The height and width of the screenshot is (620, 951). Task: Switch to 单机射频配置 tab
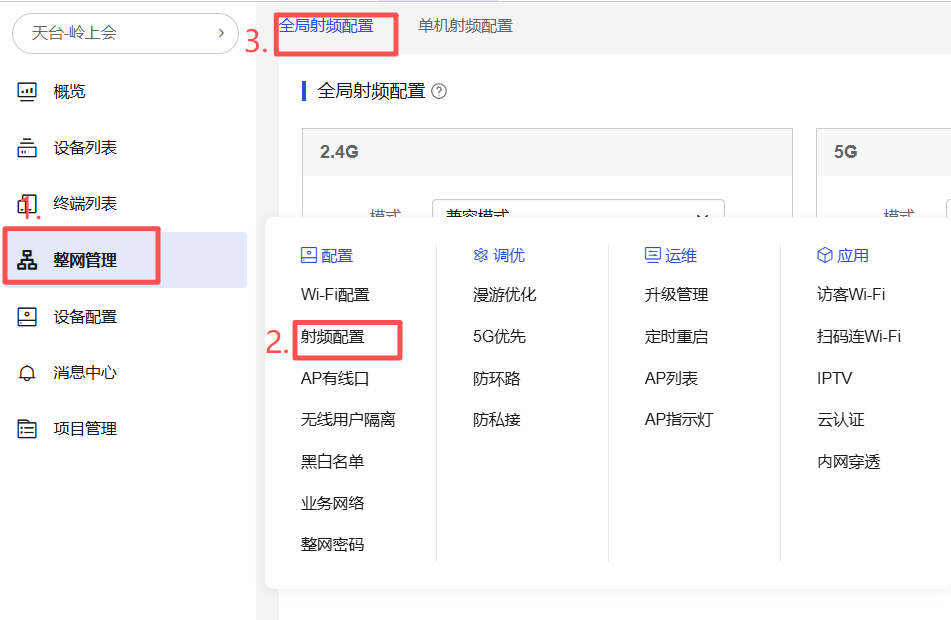(465, 26)
